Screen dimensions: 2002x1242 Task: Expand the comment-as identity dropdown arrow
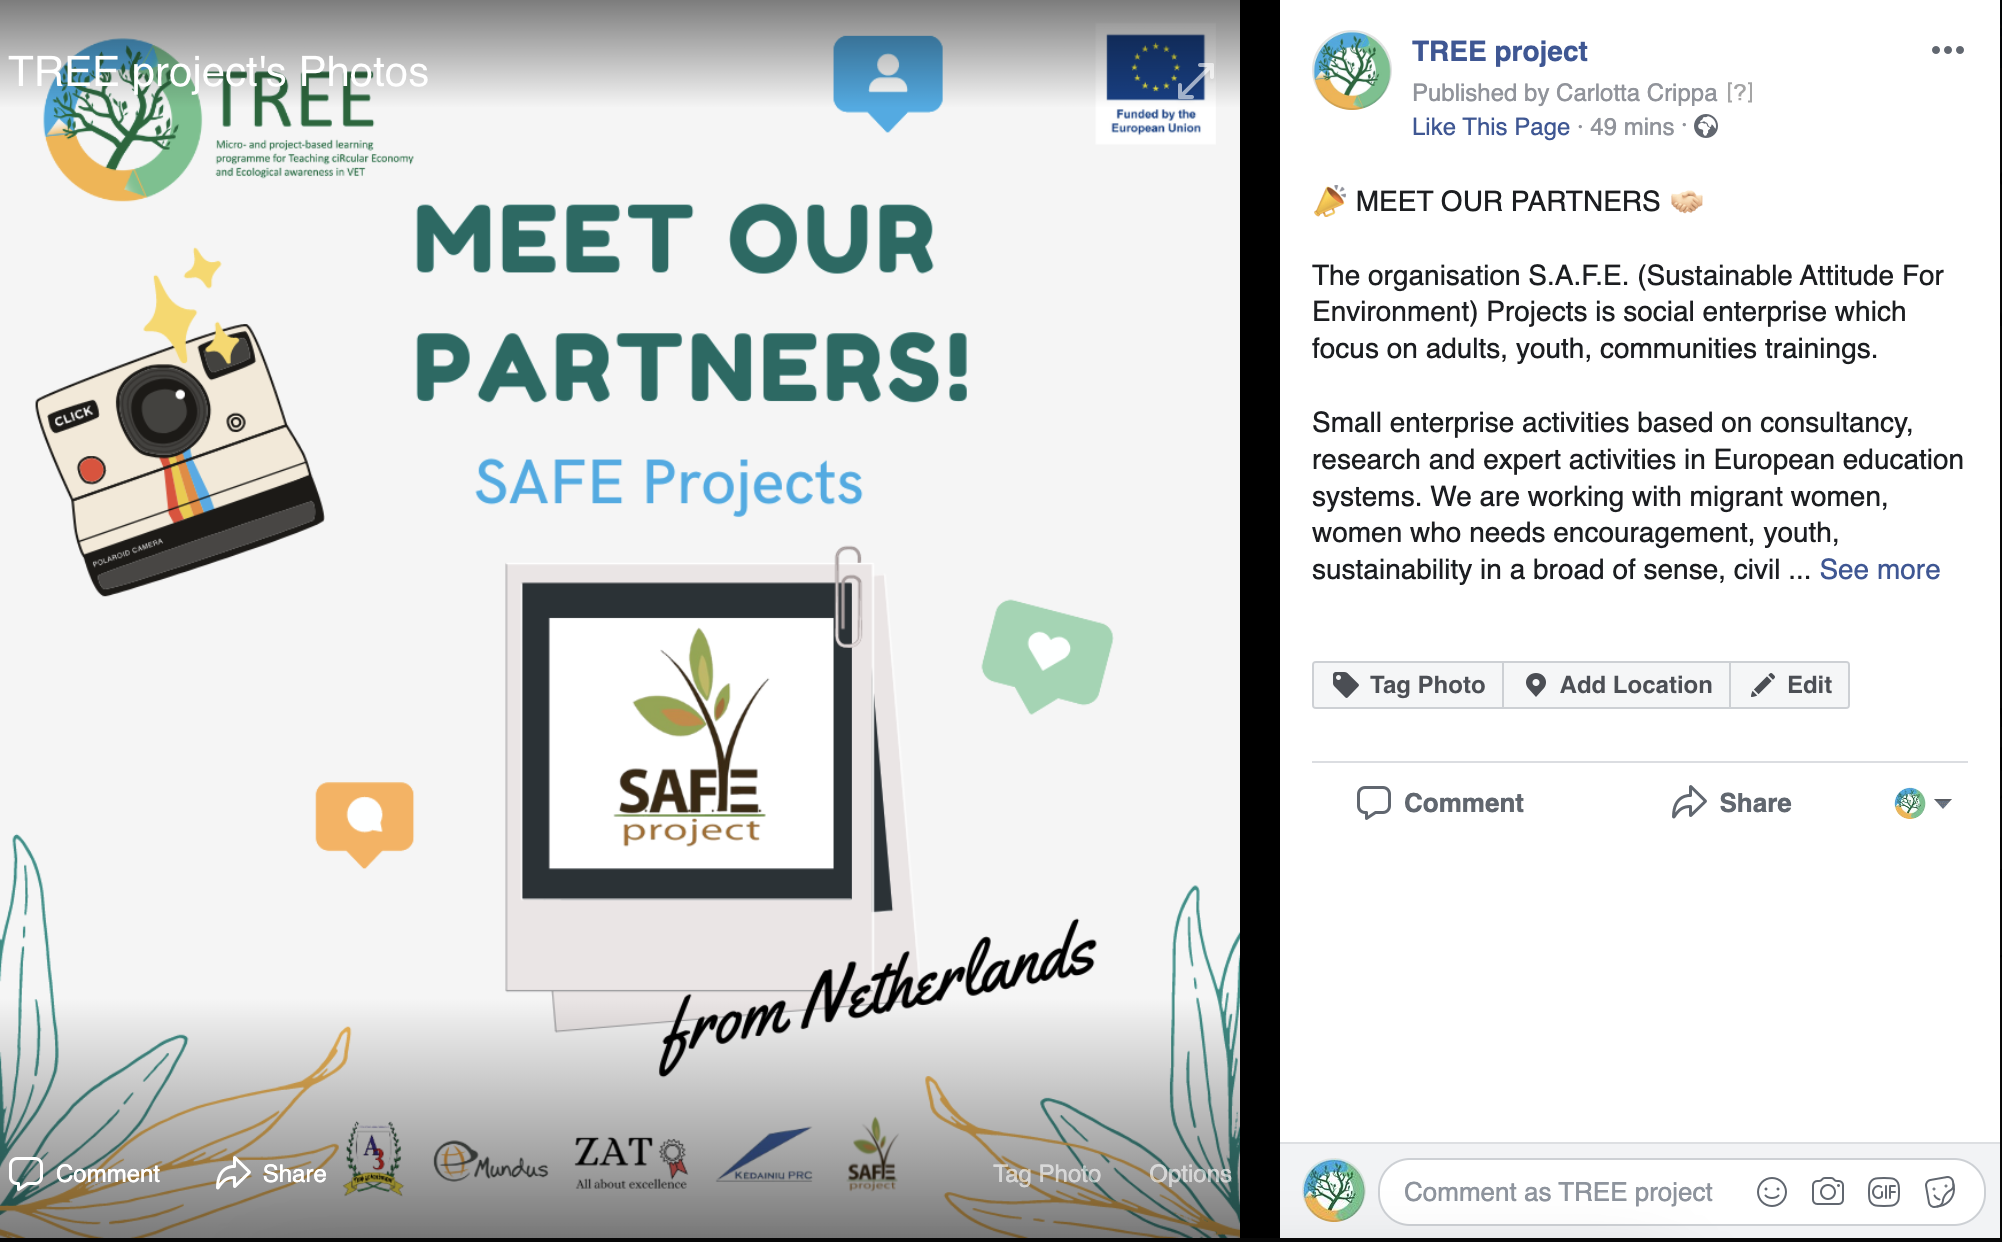(1943, 803)
